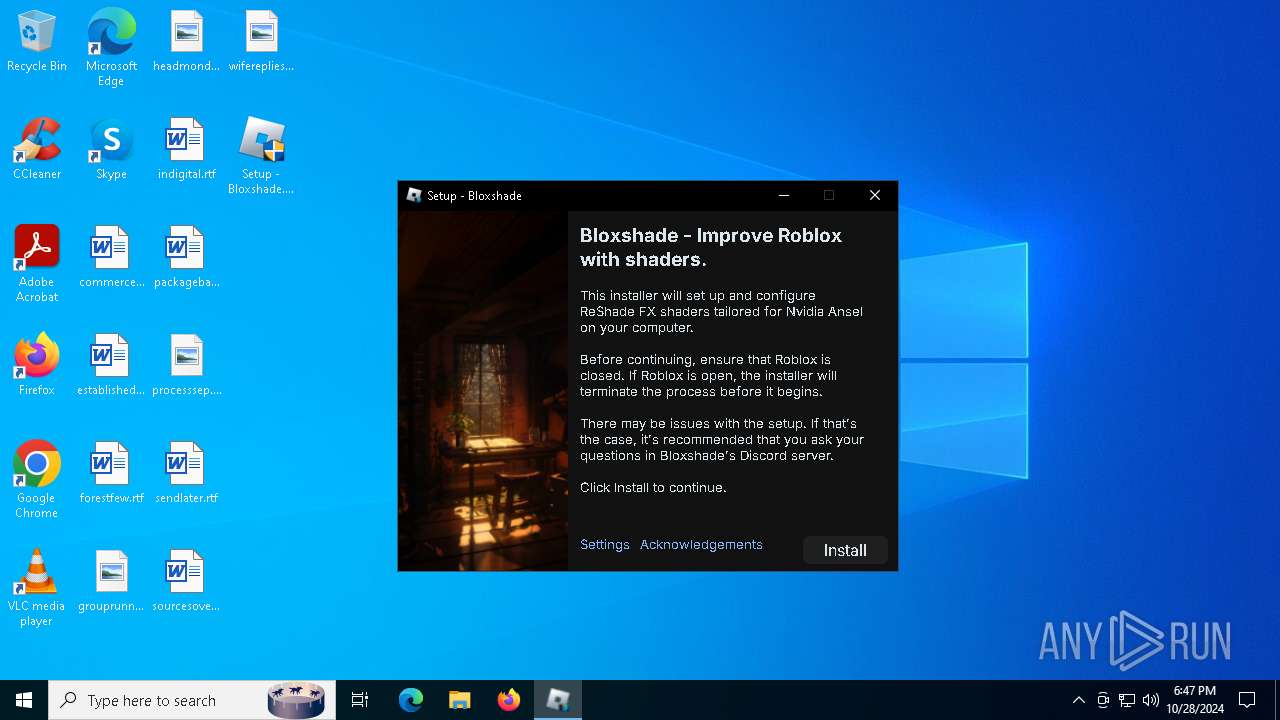Select the forestfew.rtf document icon

coord(111,474)
